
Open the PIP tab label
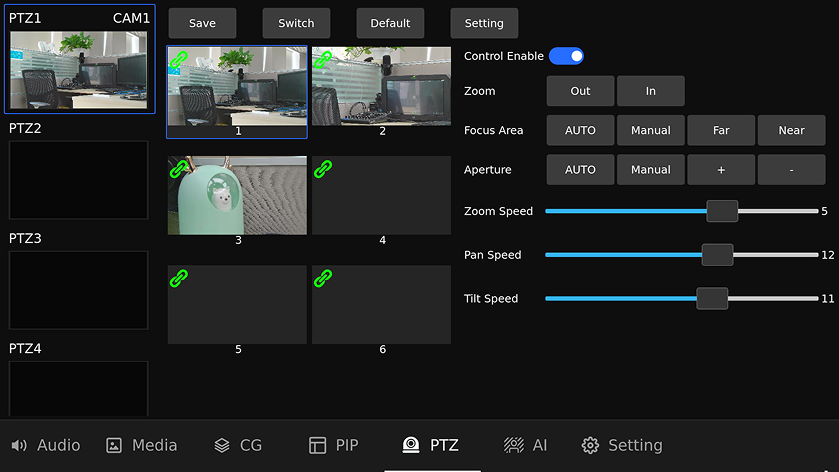[347, 445]
